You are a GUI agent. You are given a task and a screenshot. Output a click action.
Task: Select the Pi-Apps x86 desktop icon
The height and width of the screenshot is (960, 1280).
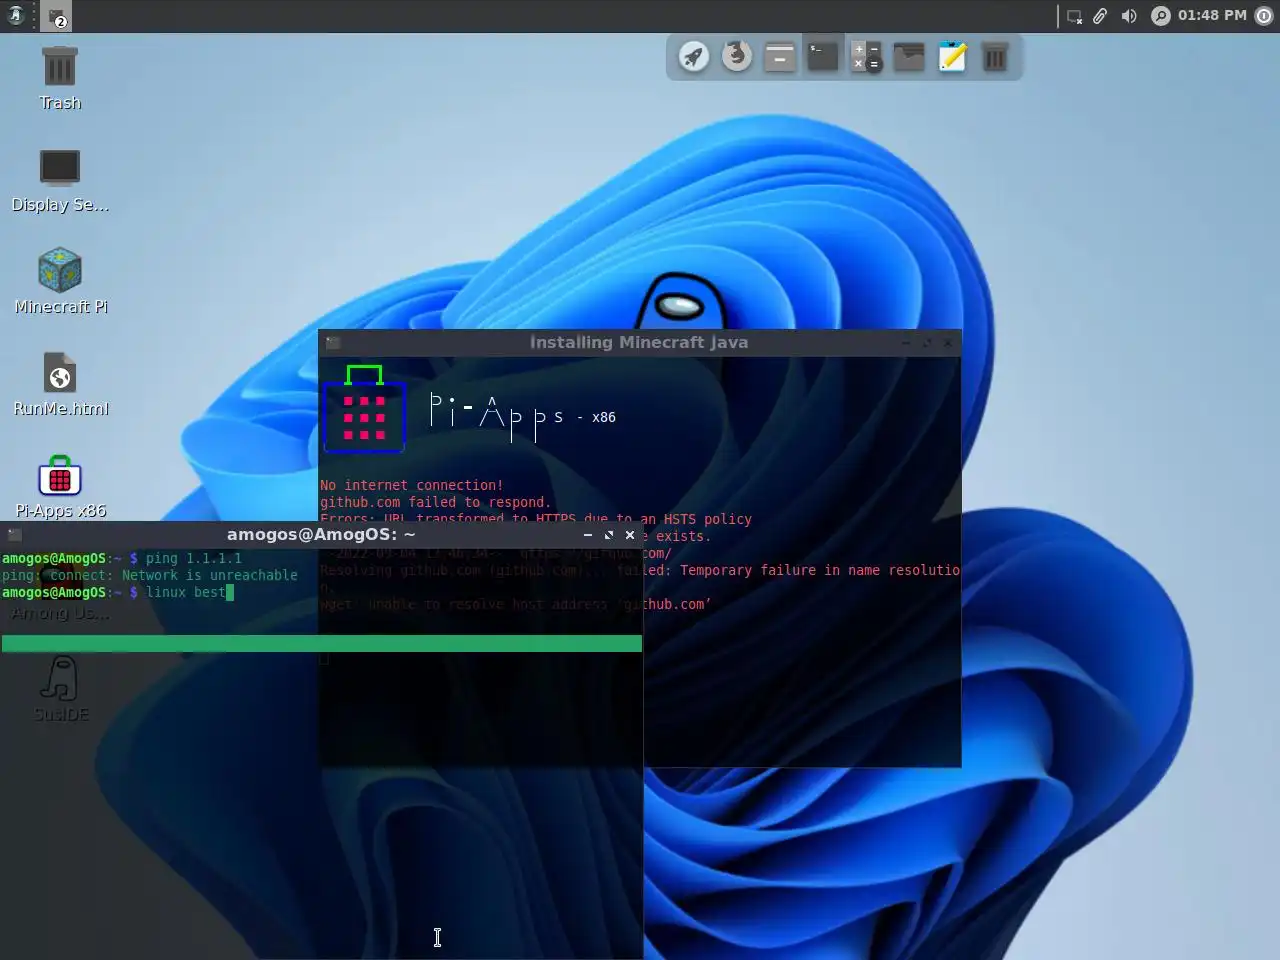[x=60, y=487]
